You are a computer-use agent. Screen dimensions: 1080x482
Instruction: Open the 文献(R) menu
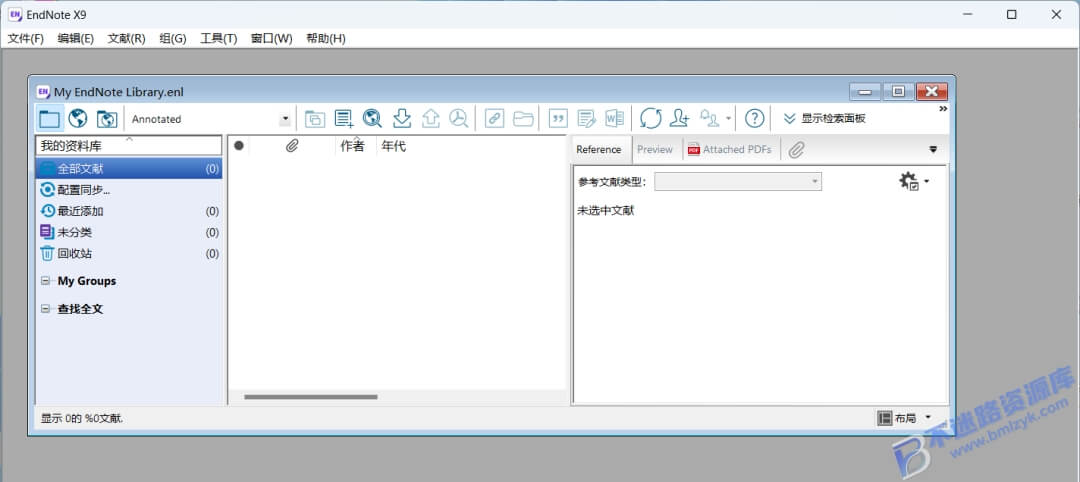pyautogui.click(x=127, y=39)
